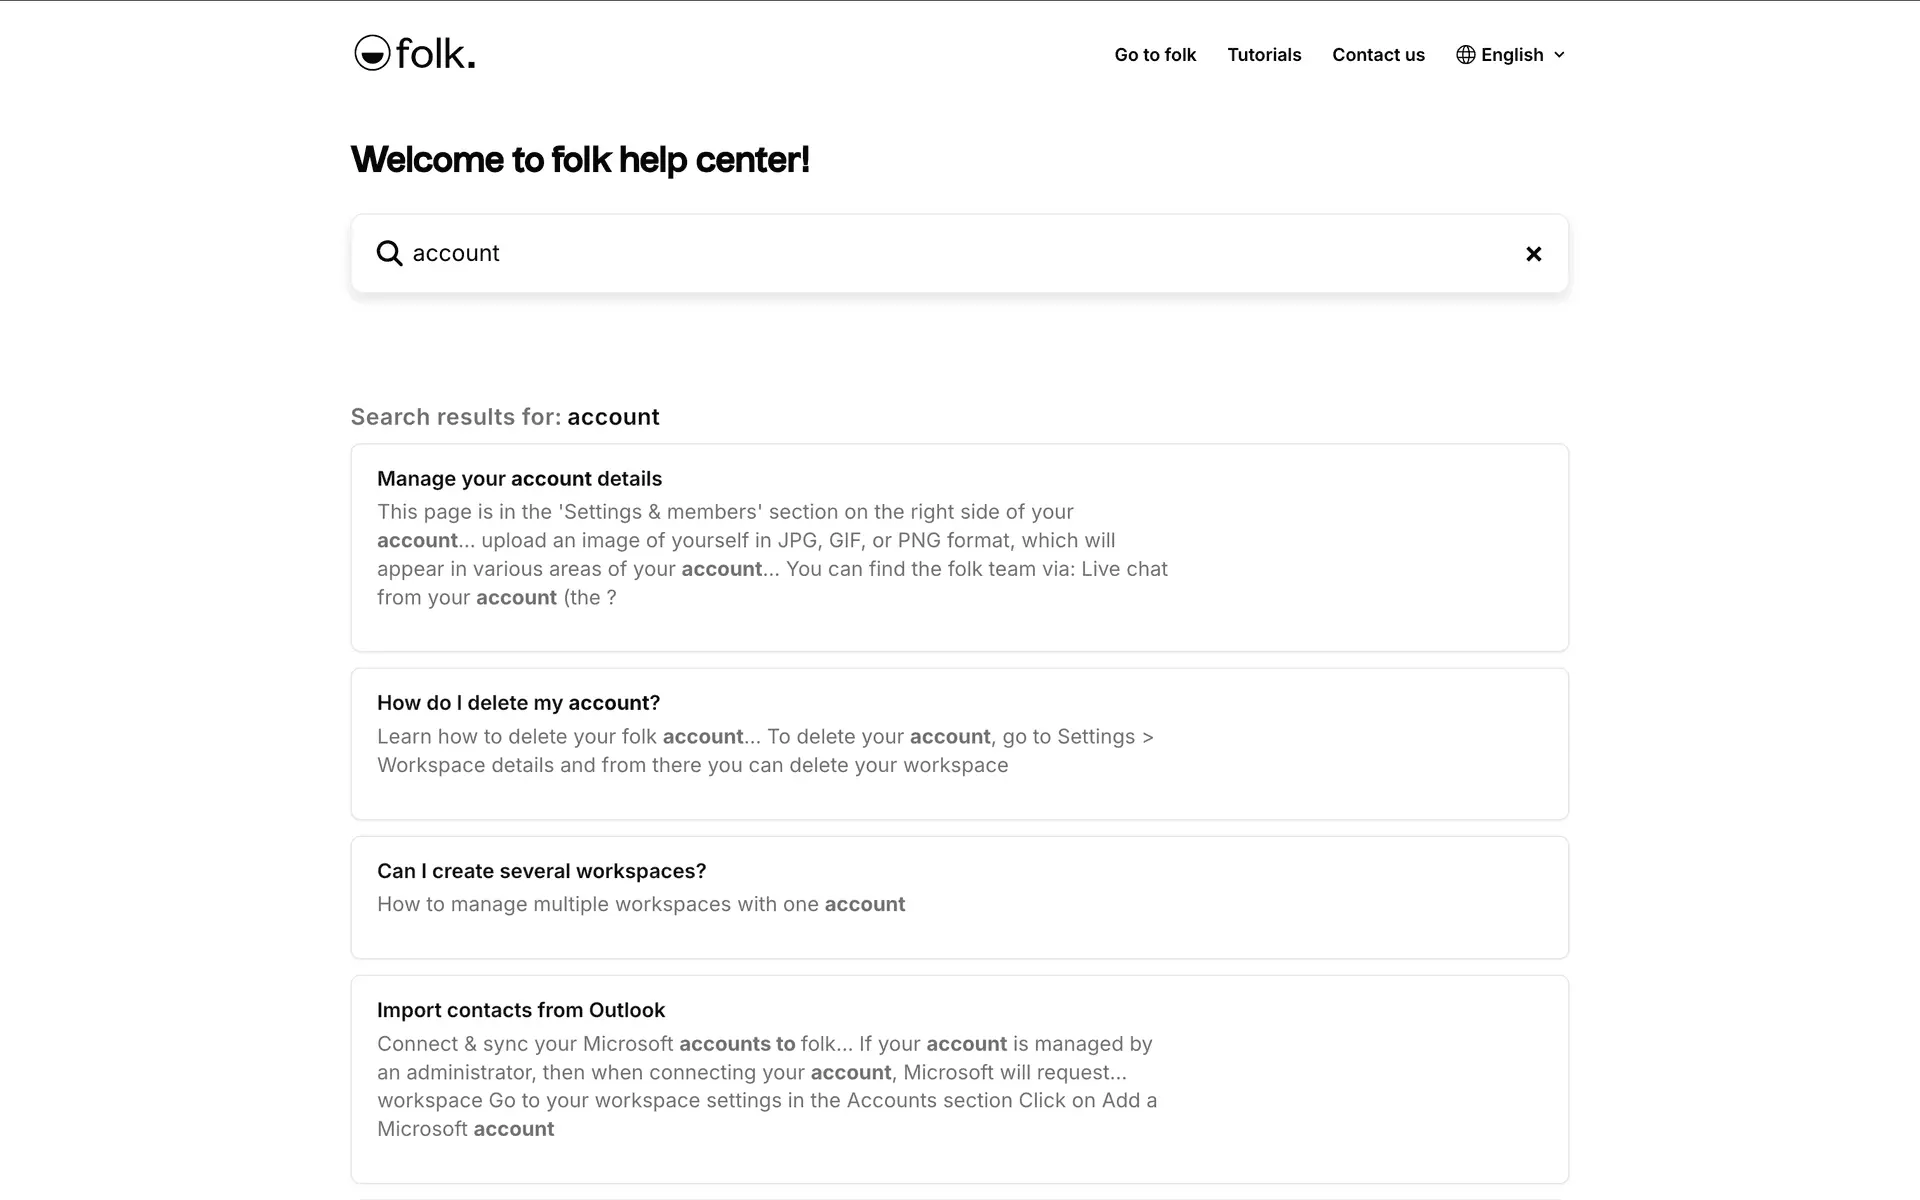Click the Manage account details result description
Viewport: 1920px width, 1200px height.
[772, 555]
